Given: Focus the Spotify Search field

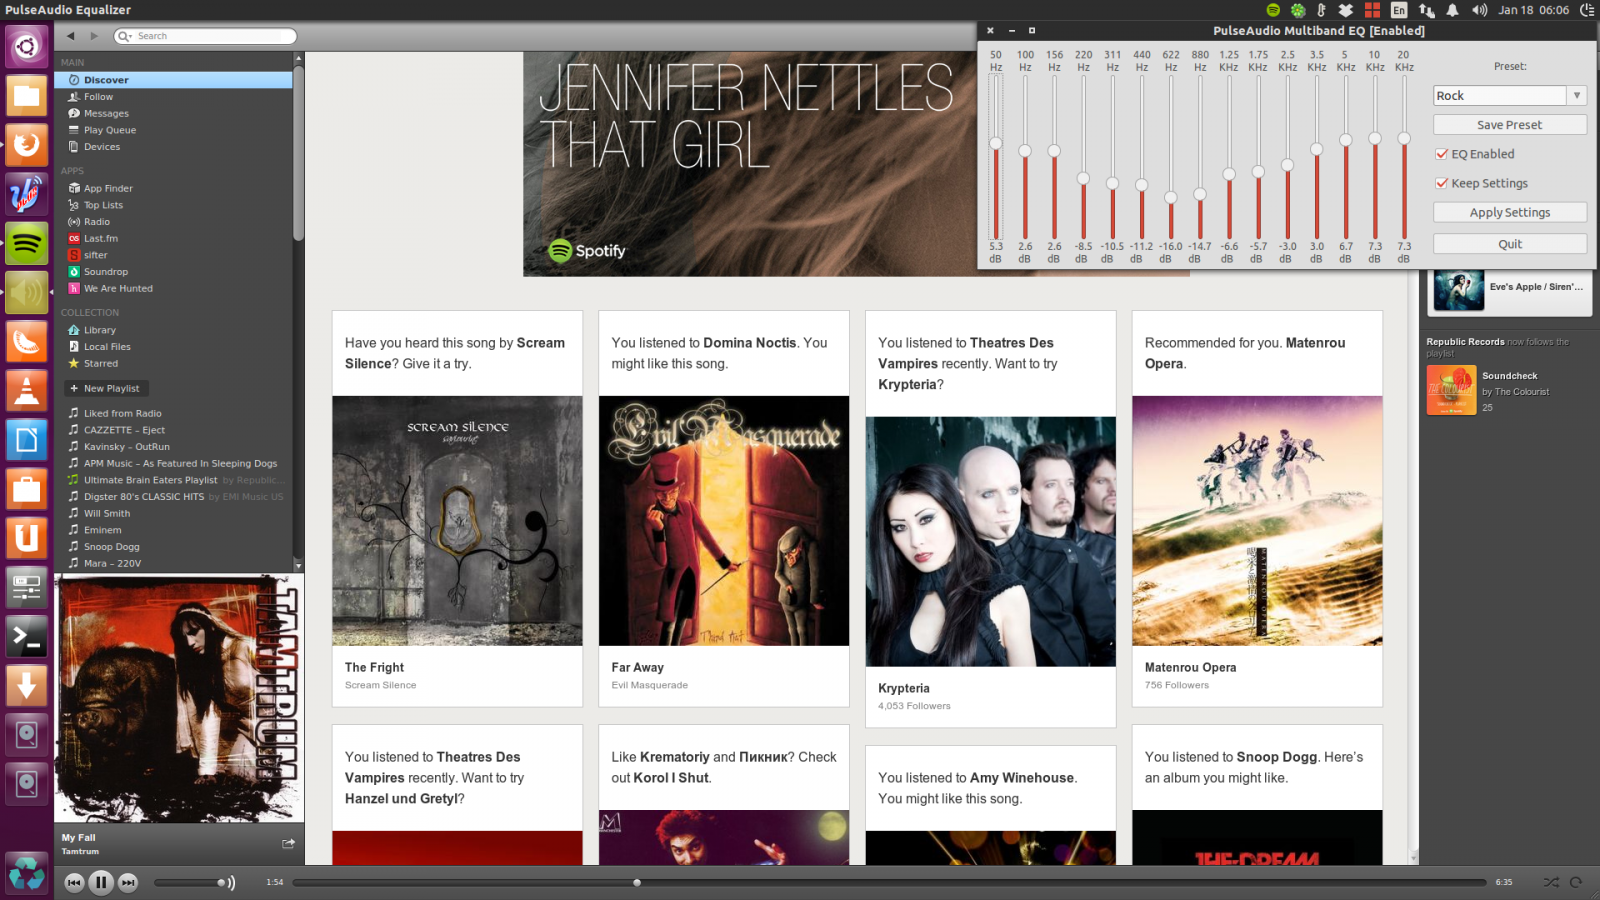Looking at the screenshot, I should click(206, 36).
